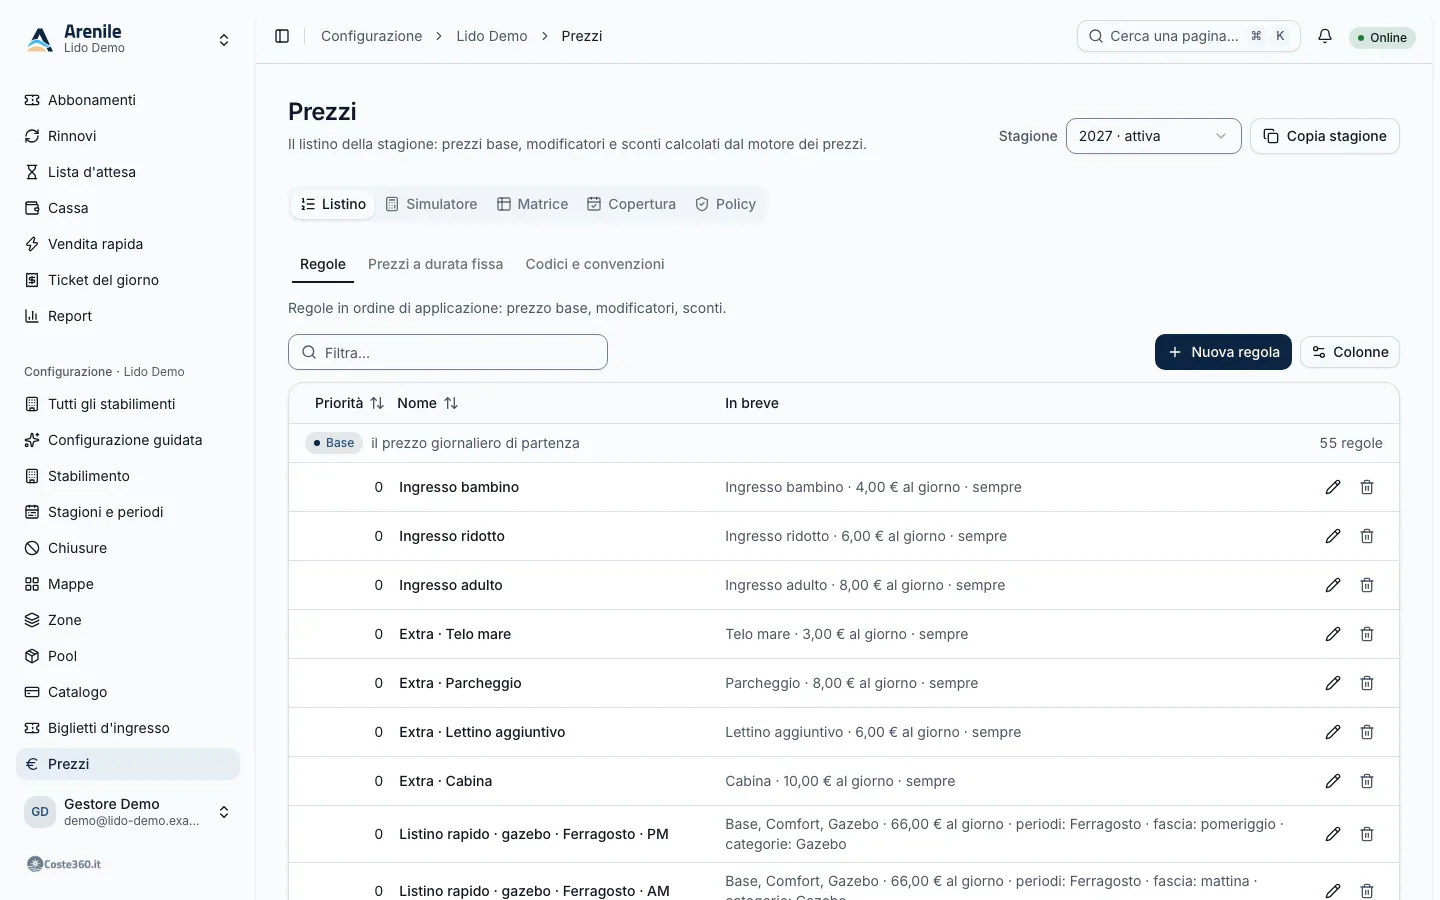Expand the Arenile Lido Demo switcher
Image resolution: width=1440 pixels, height=900 pixels.
pos(128,39)
